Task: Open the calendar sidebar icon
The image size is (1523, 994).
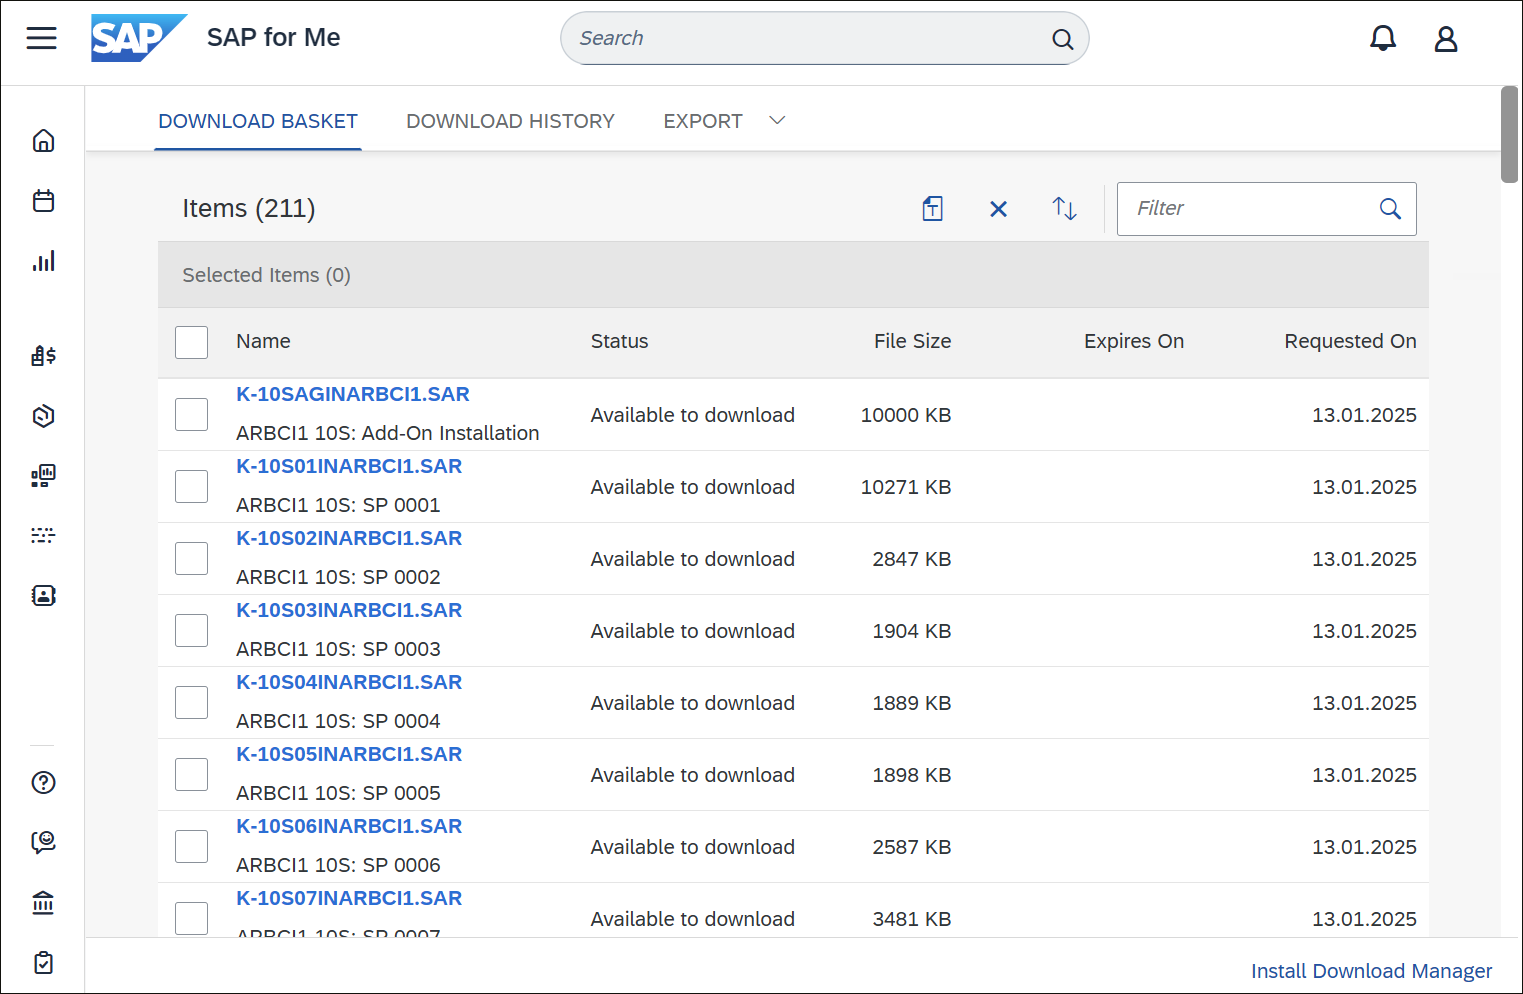Action: tap(43, 201)
